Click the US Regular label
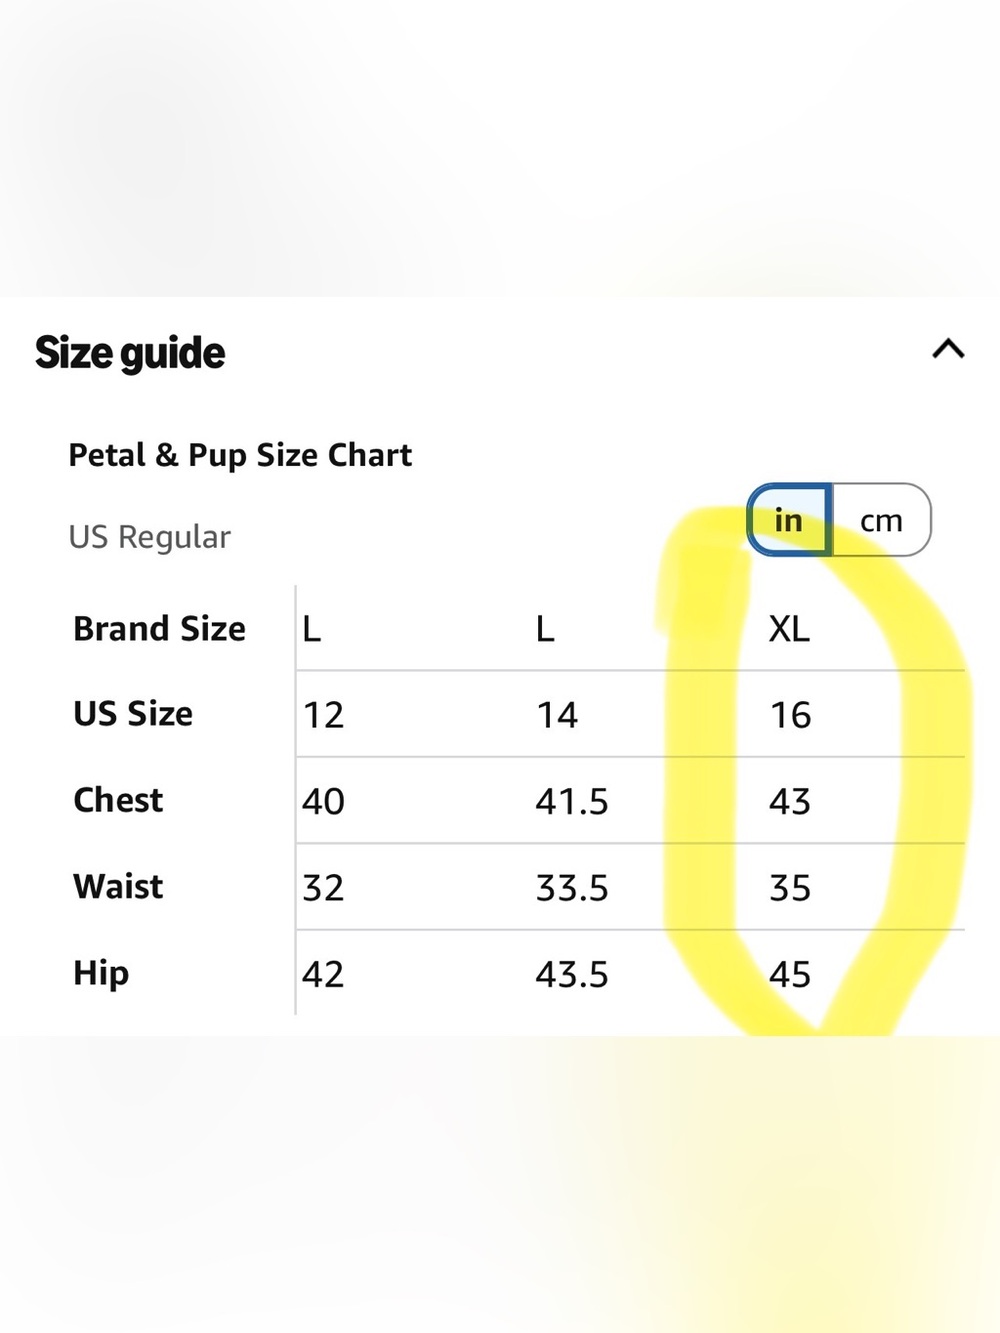 (x=150, y=537)
